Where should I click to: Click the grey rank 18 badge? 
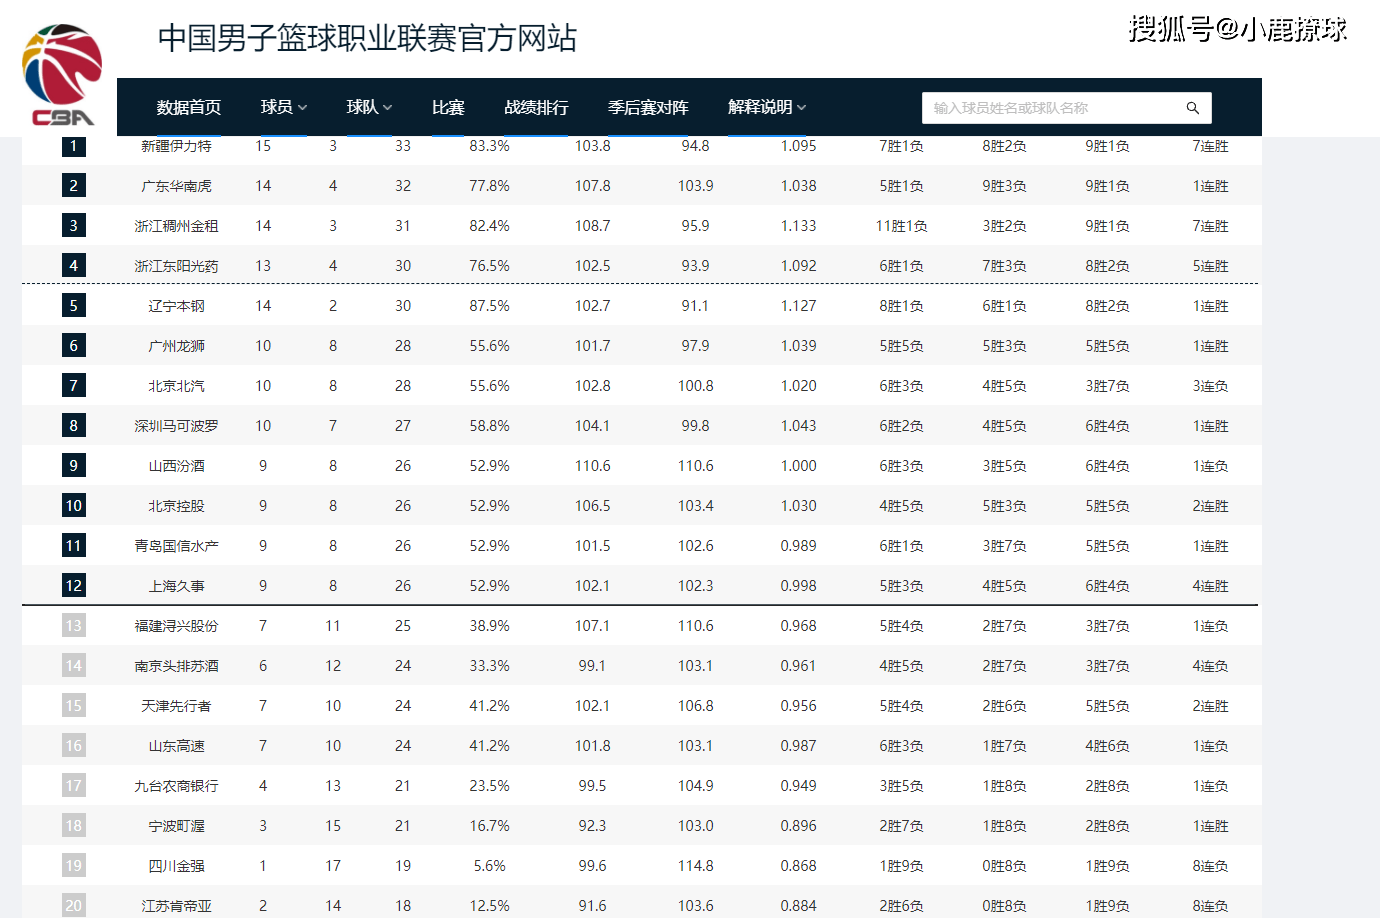coord(73,825)
